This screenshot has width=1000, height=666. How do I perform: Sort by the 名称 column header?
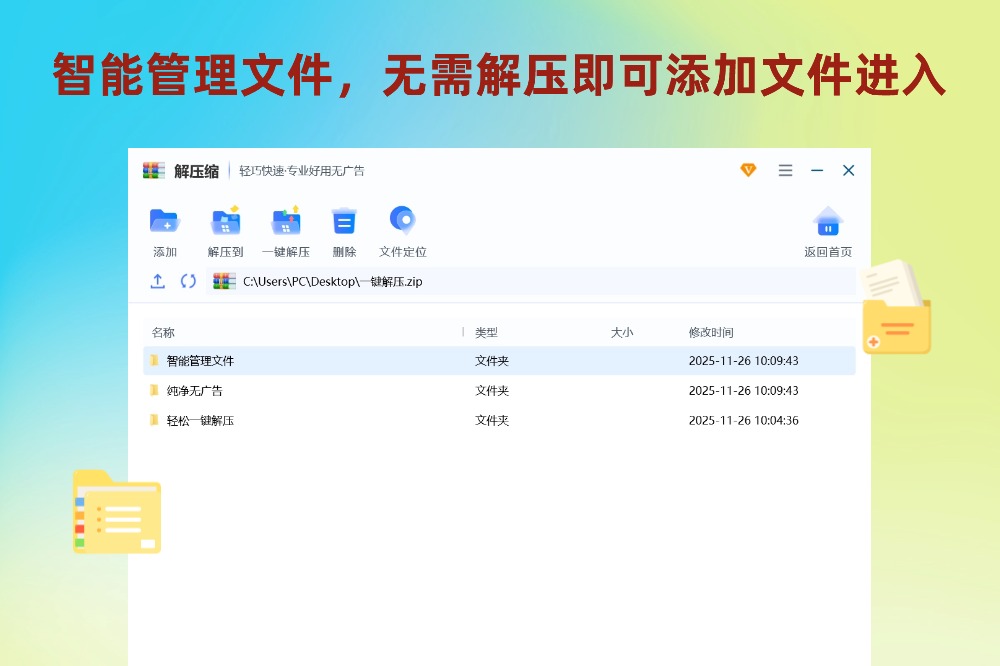(163, 333)
